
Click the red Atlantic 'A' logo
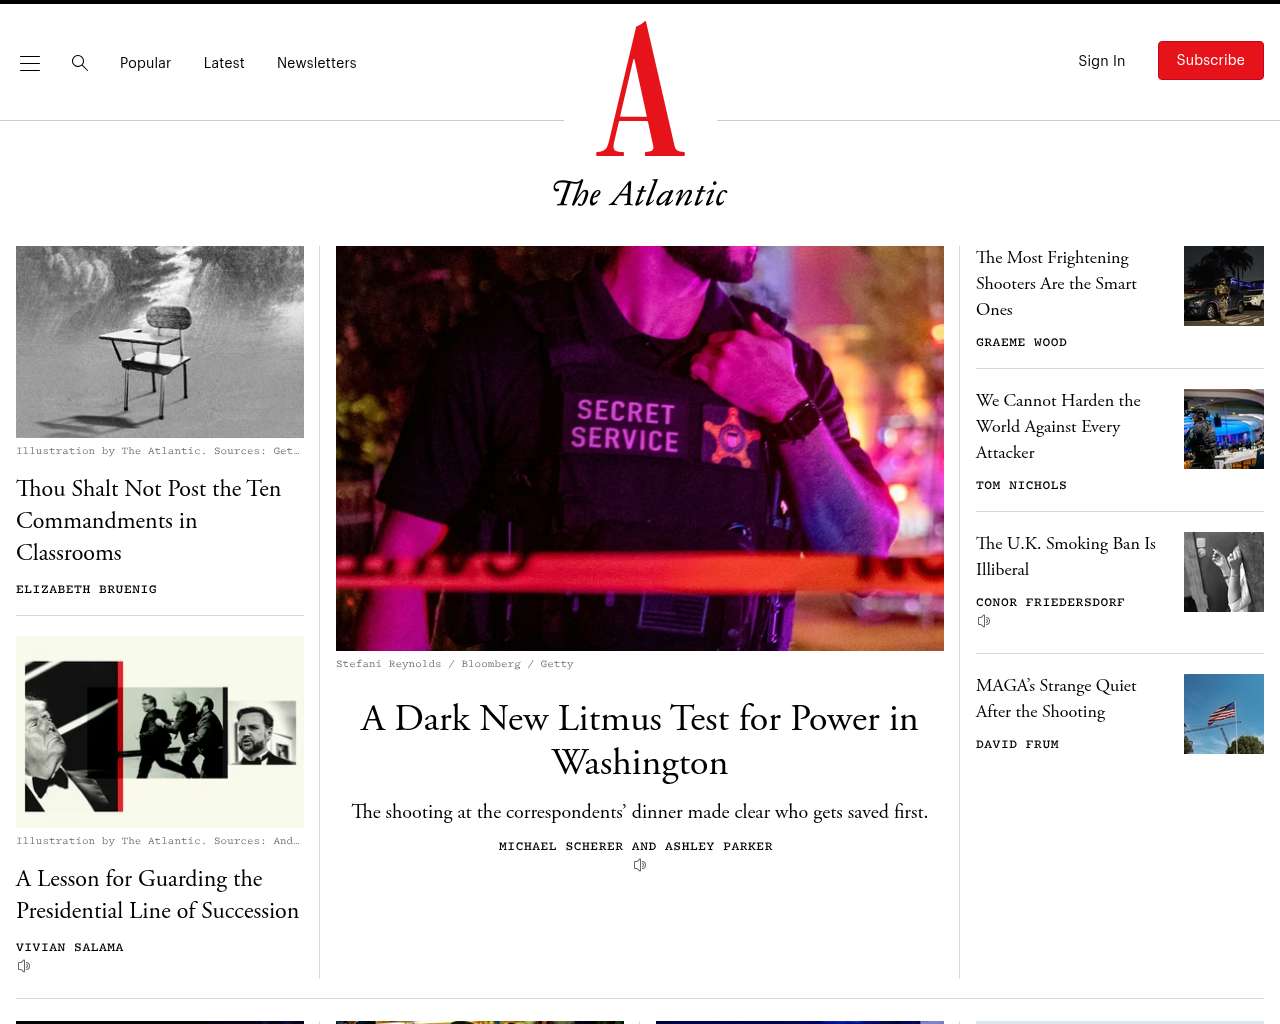pyautogui.click(x=641, y=89)
